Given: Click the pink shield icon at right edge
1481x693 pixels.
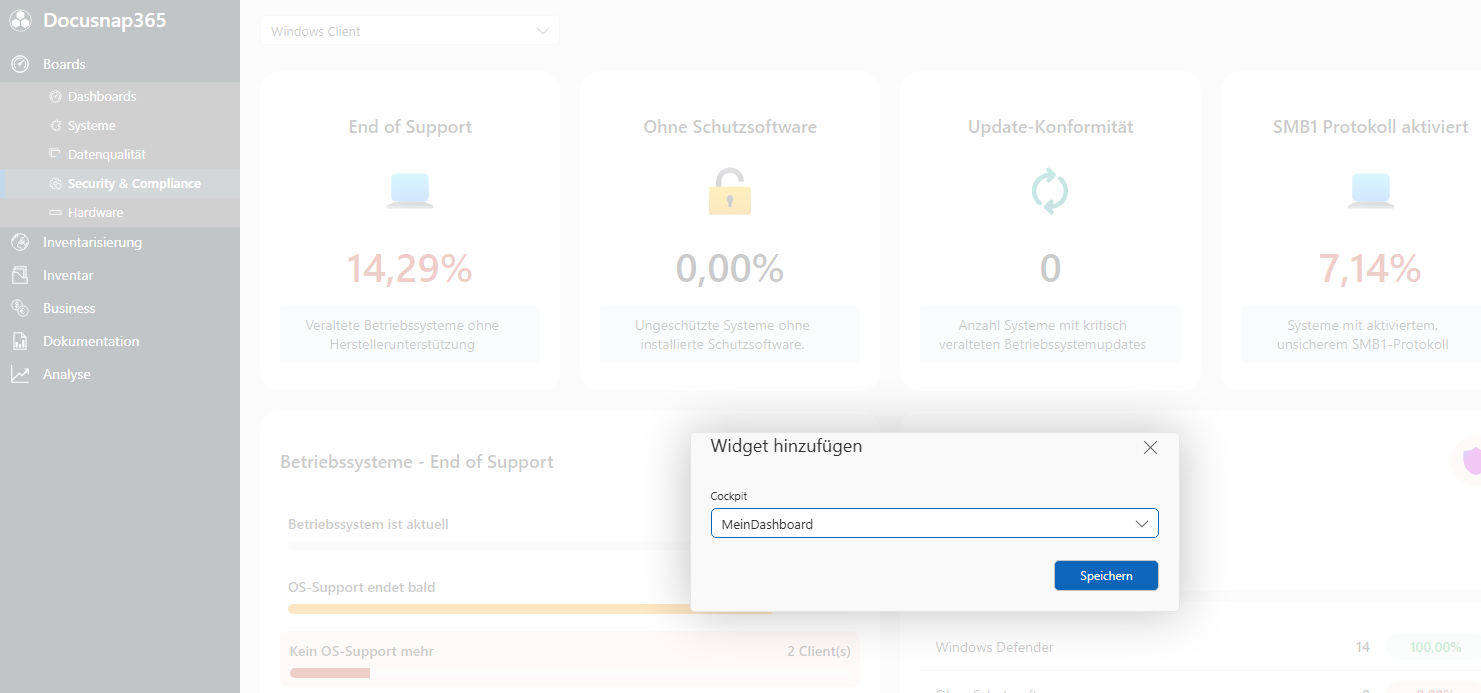Looking at the screenshot, I should pyautogui.click(x=1472, y=460).
